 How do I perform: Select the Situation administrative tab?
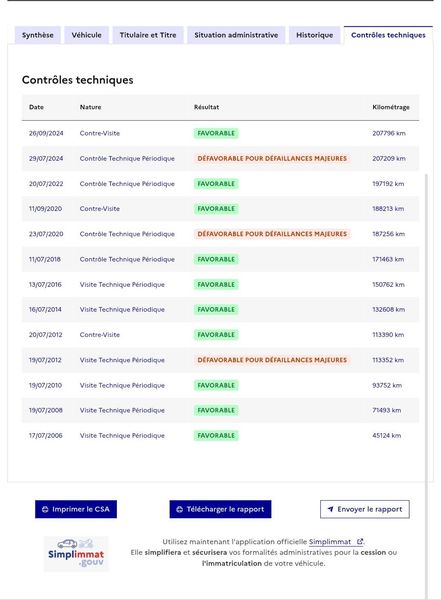click(x=236, y=35)
